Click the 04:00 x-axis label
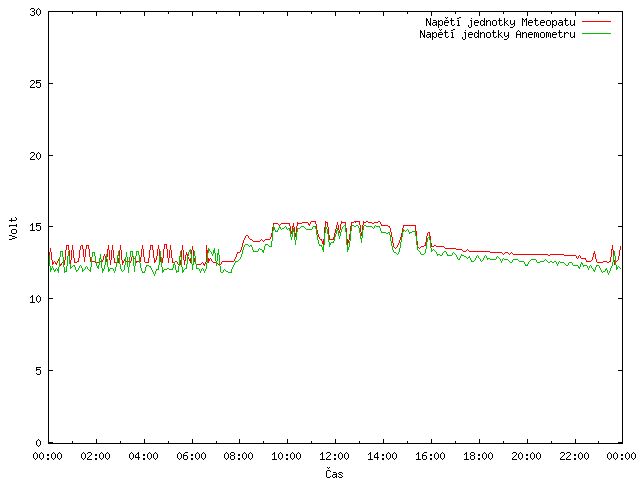 [x=143, y=456]
